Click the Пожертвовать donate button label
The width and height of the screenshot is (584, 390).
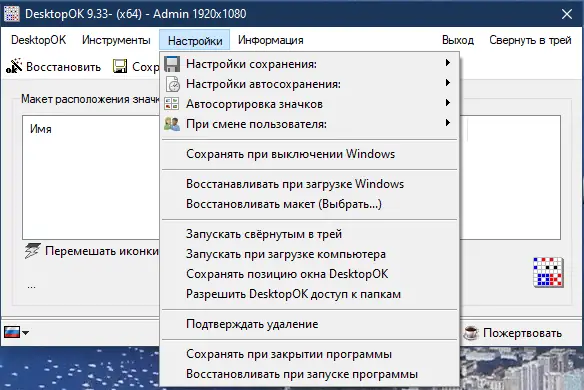click(523, 333)
